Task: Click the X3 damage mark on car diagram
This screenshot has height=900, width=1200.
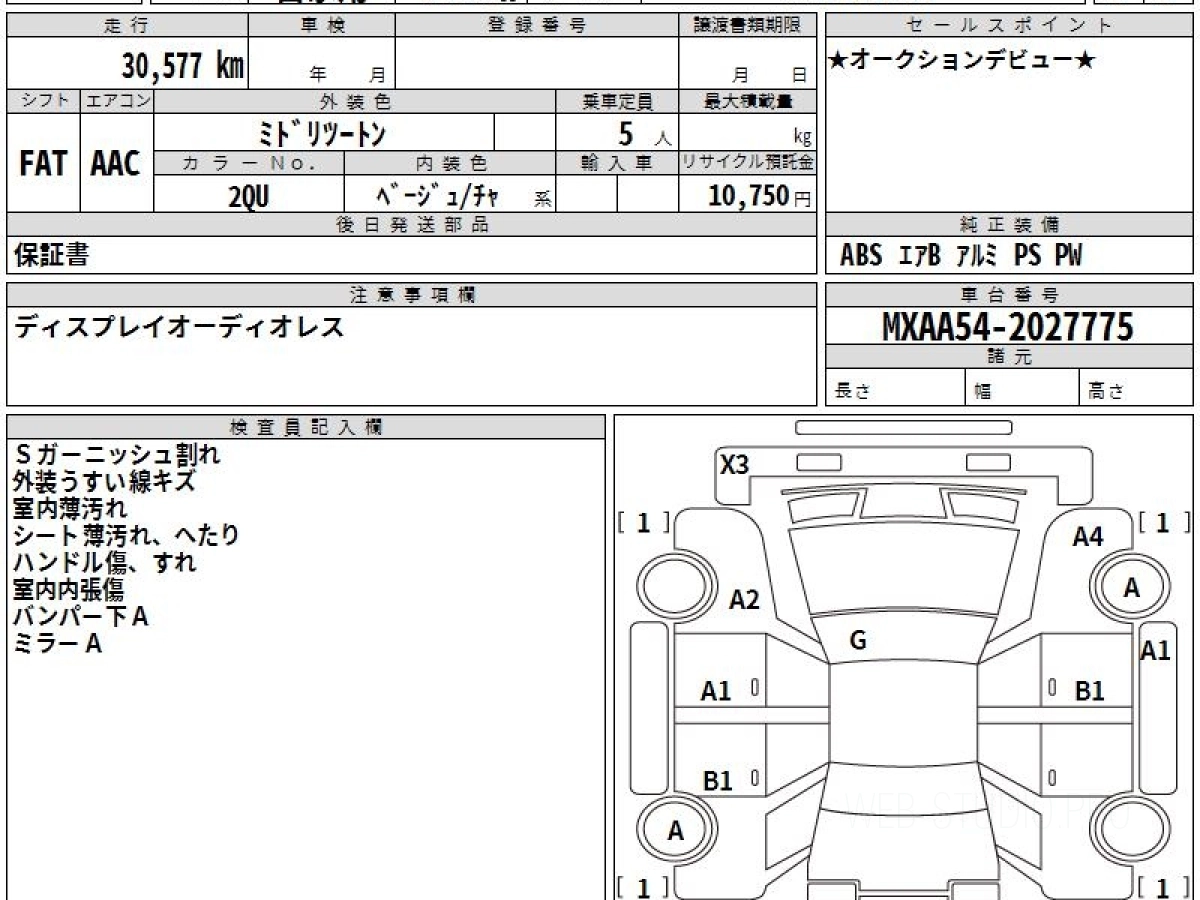Action: click(x=735, y=465)
